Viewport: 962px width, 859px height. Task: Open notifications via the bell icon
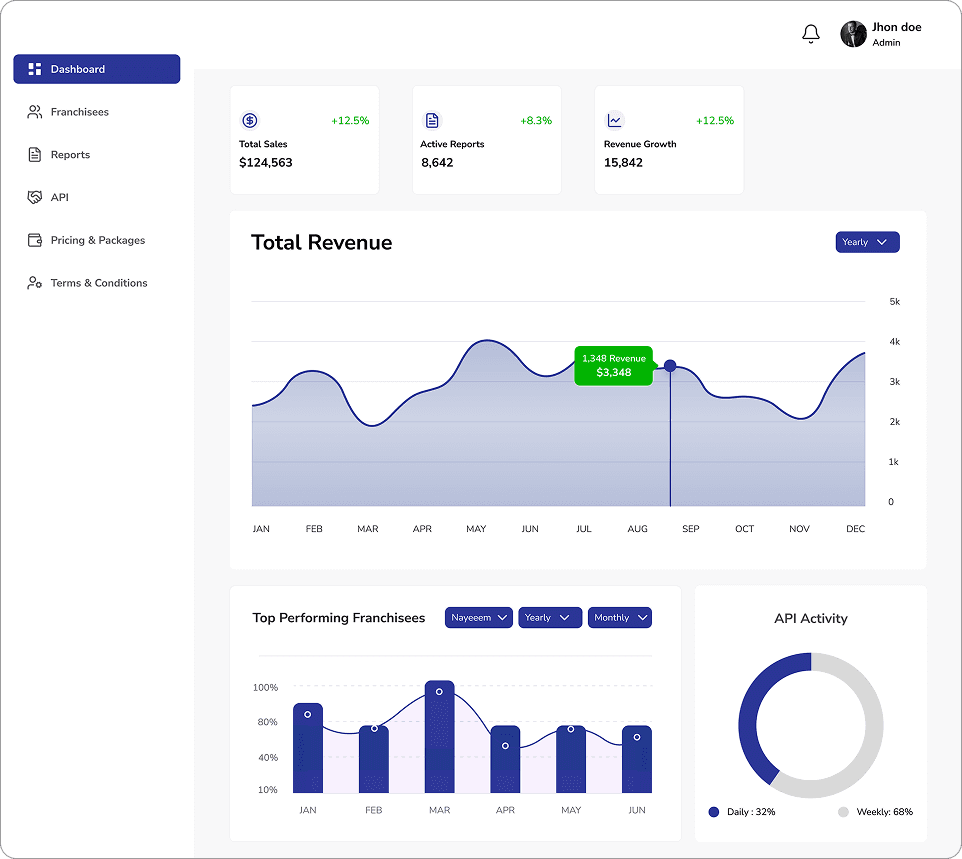coord(810,33)
